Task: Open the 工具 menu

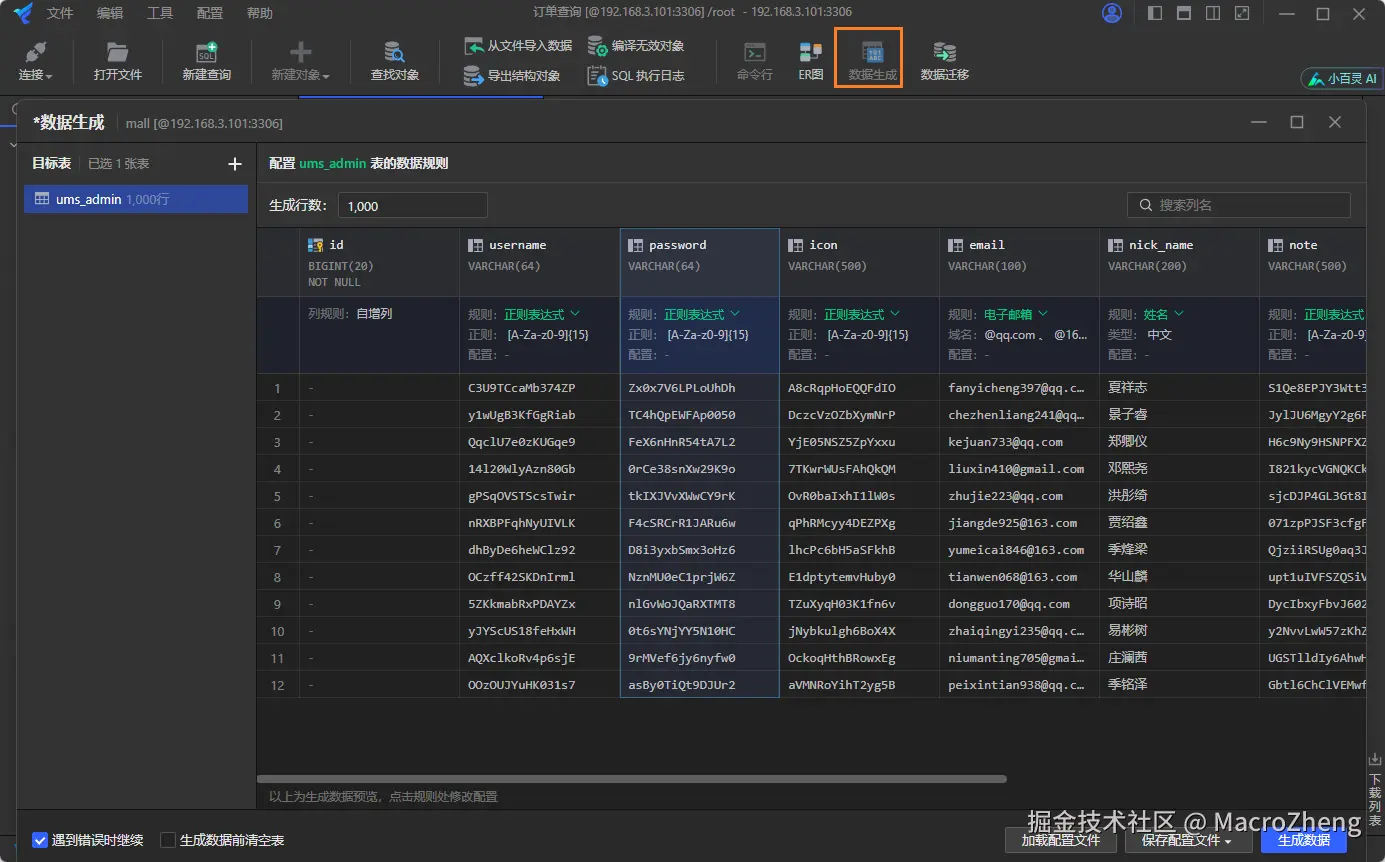Action: (x=160, y=13)
